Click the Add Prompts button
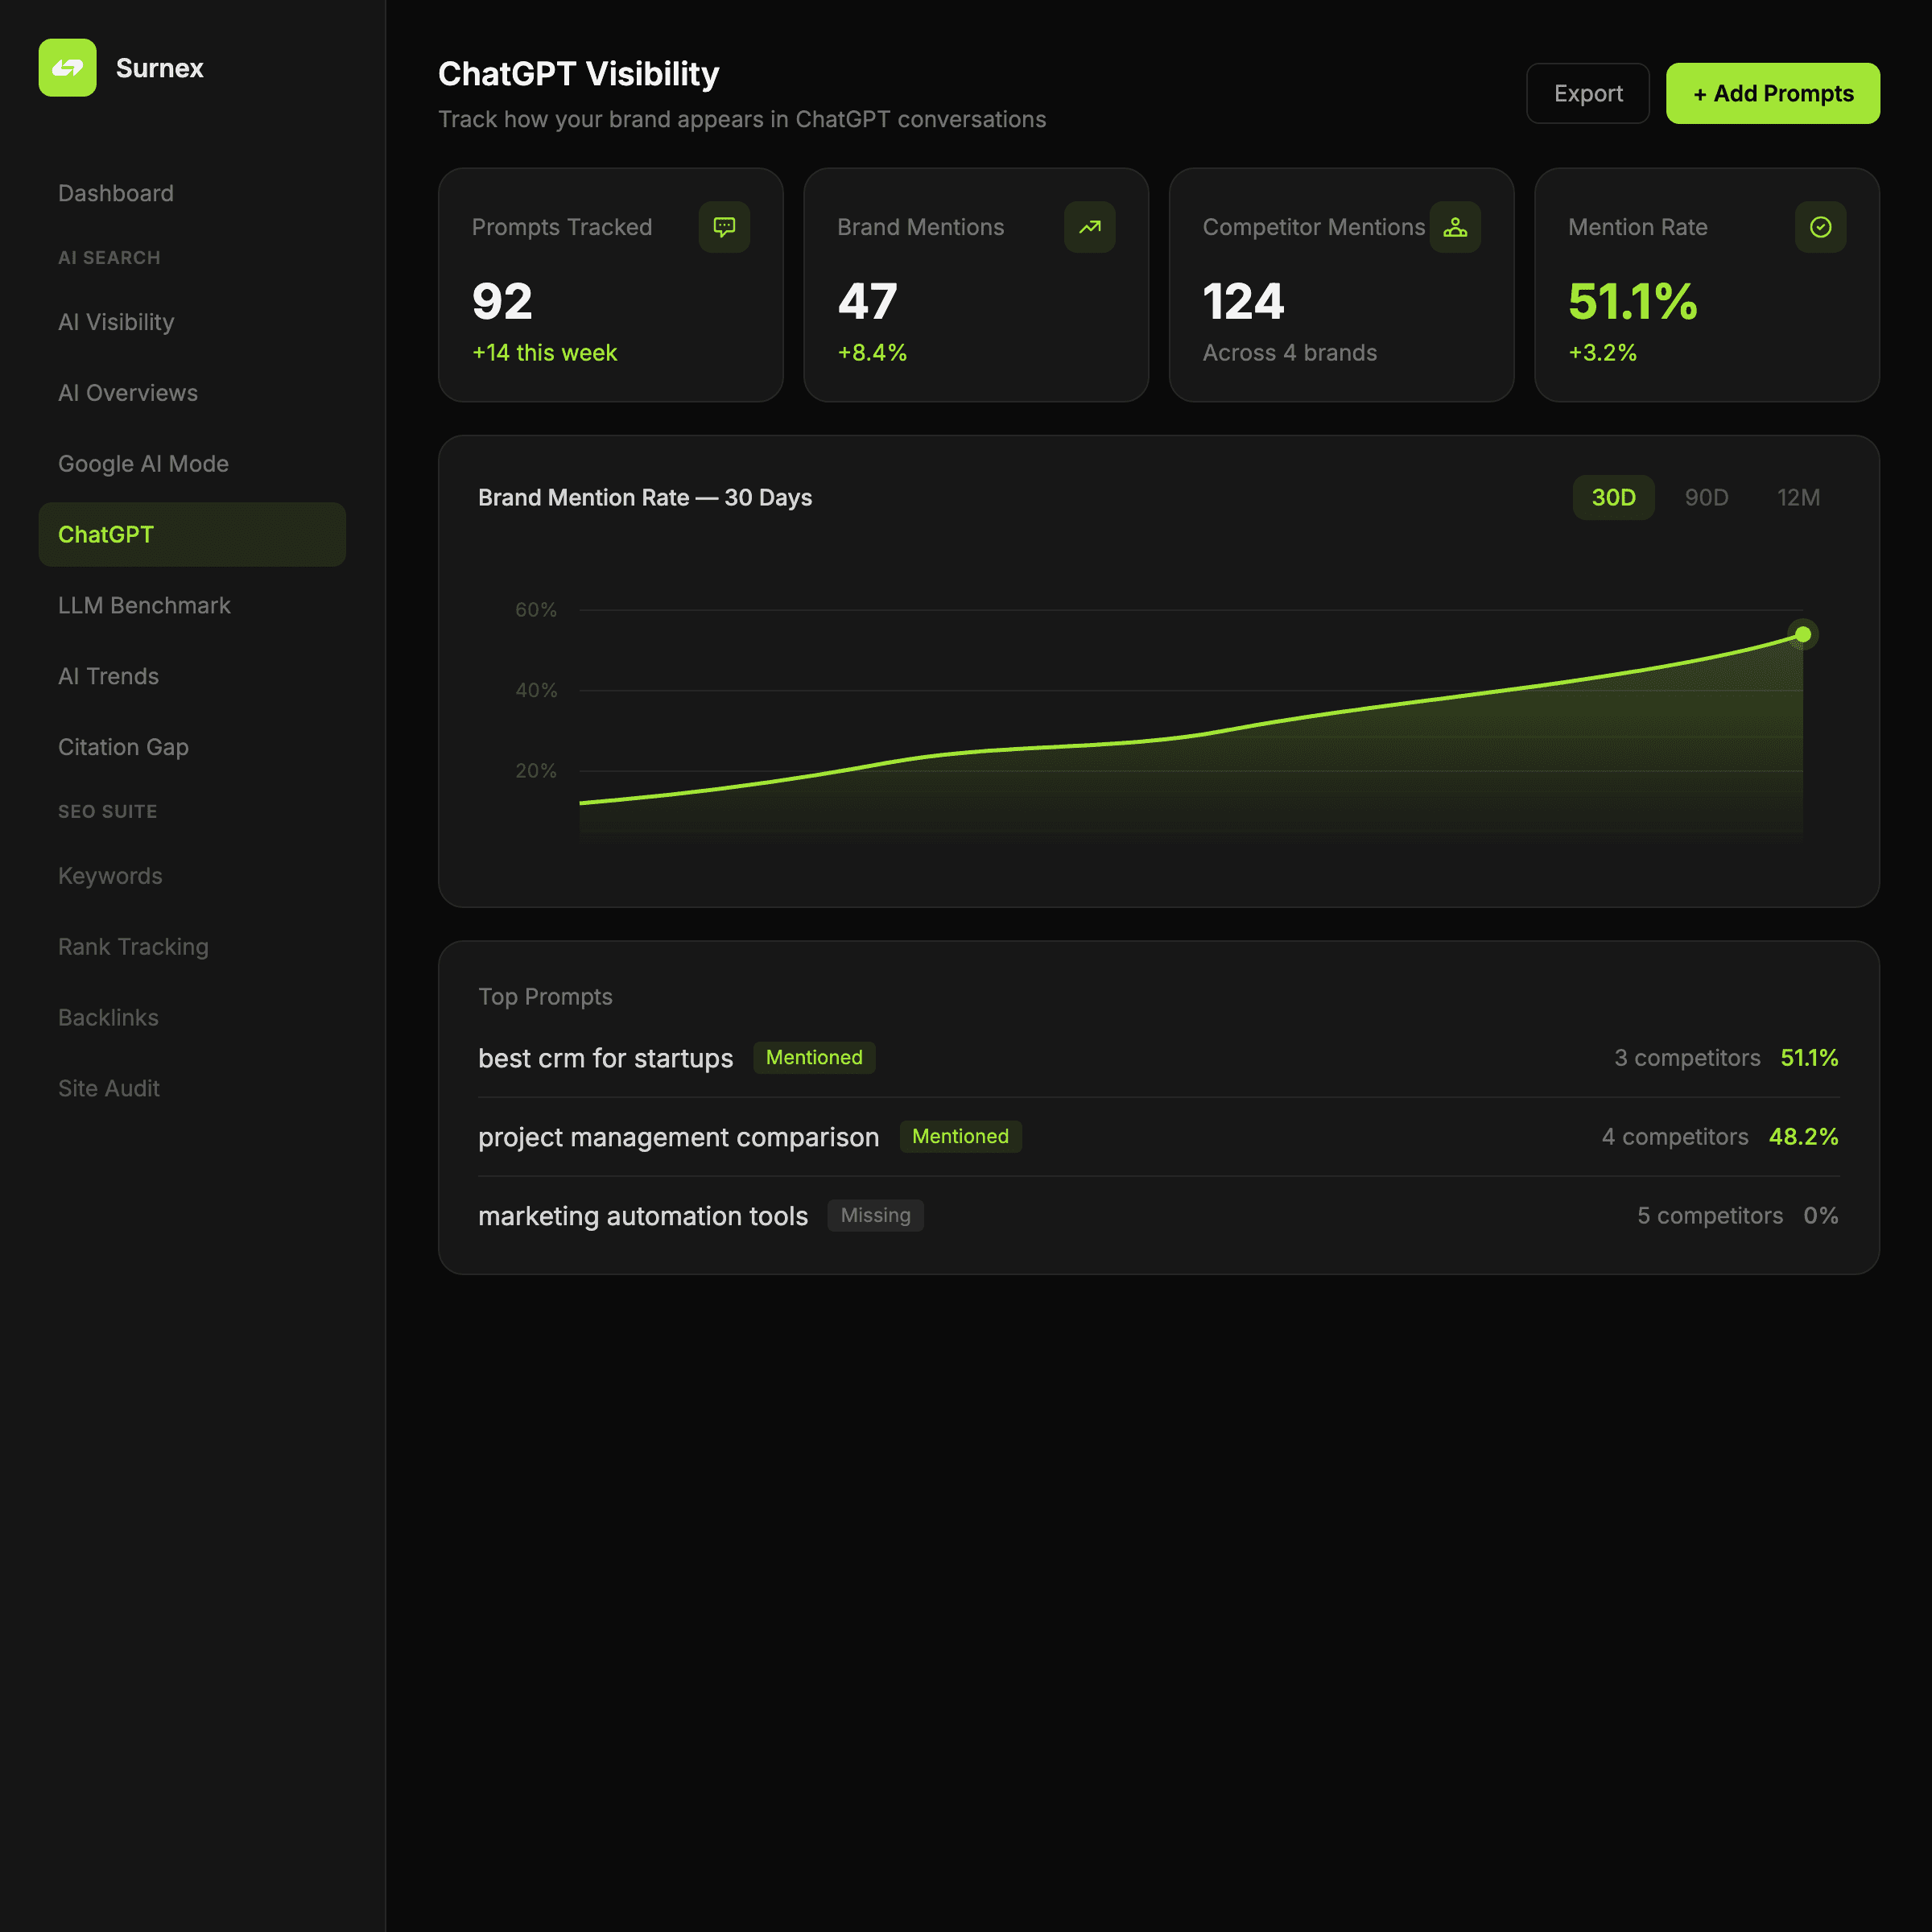 [1772, 93]
